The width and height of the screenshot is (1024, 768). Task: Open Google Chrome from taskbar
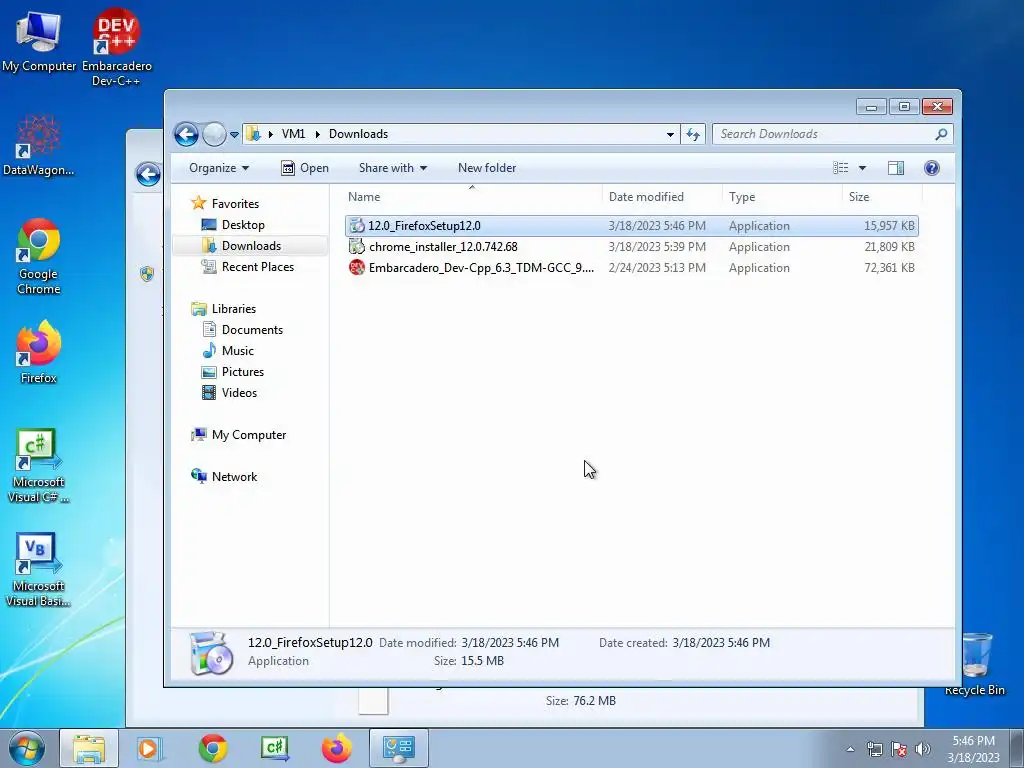213,748
